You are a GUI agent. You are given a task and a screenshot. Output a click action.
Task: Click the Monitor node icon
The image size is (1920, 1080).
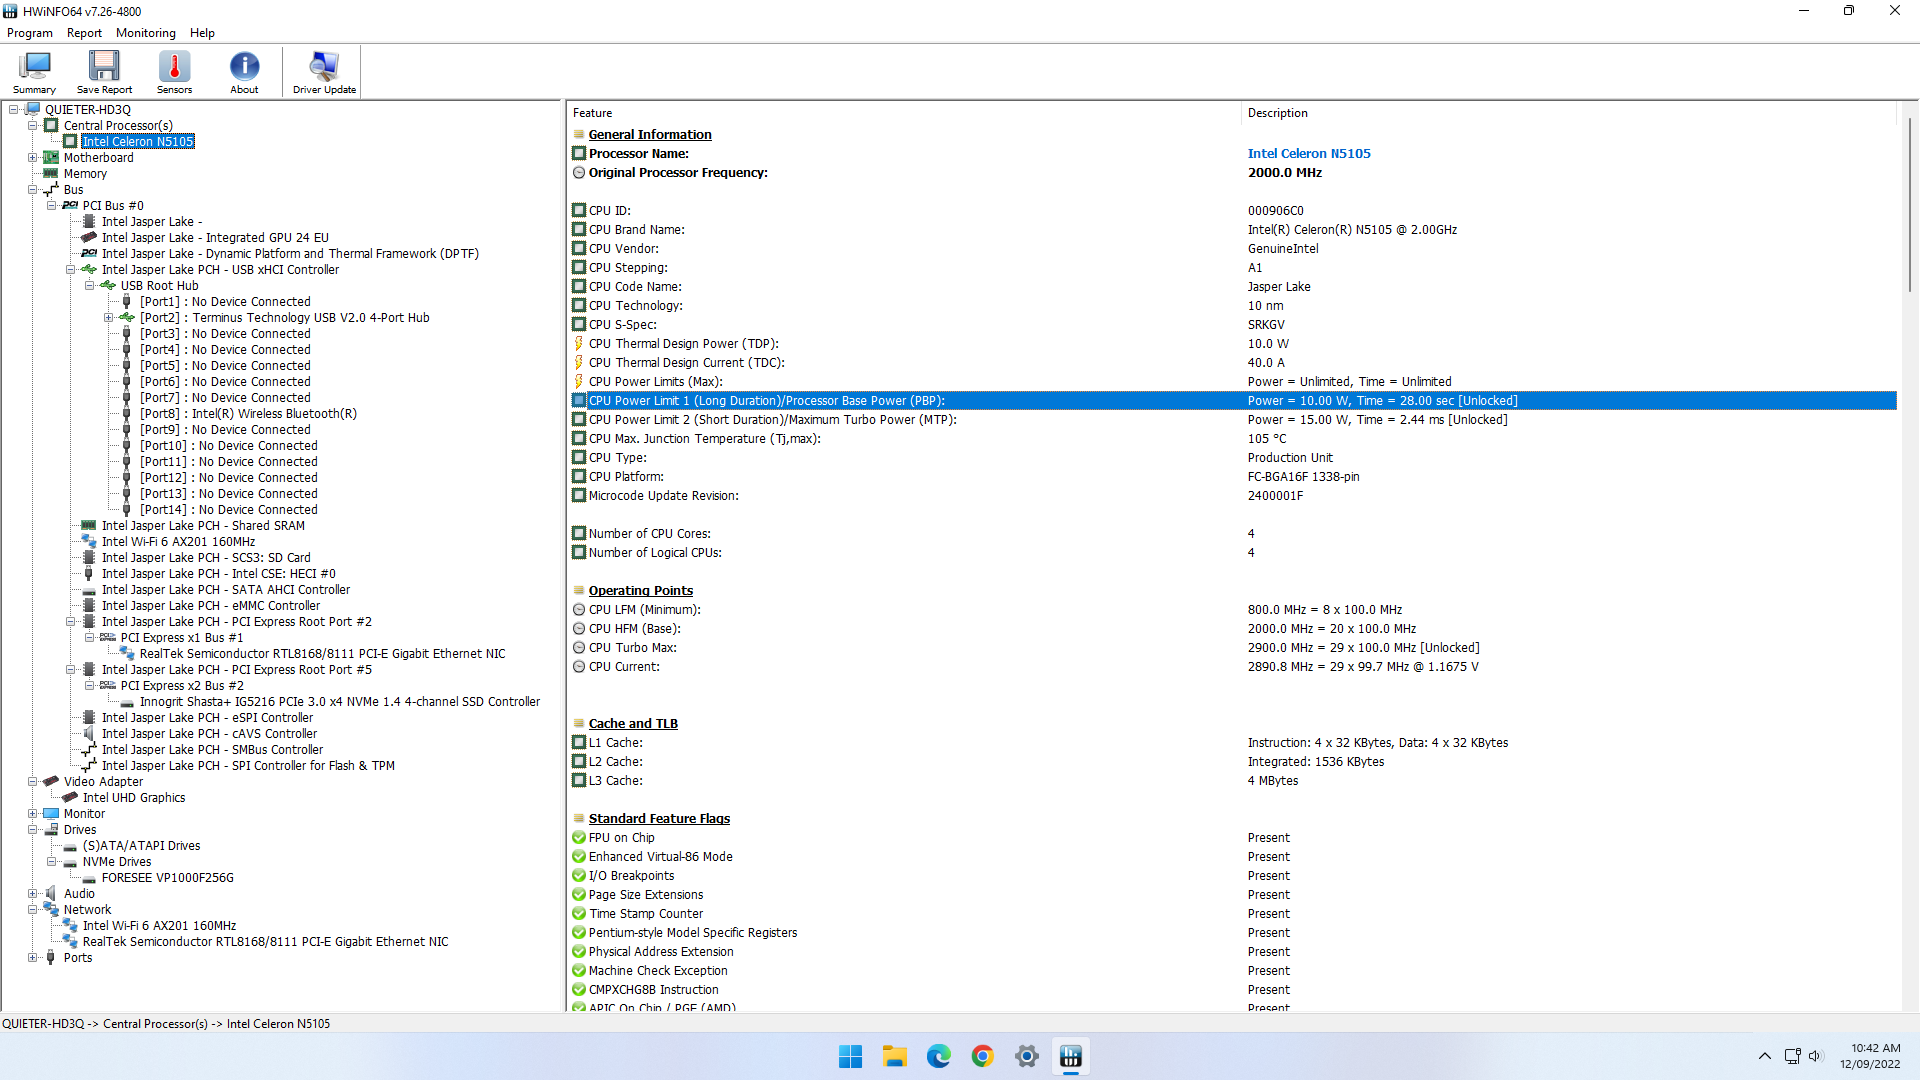tap(51, 814)
